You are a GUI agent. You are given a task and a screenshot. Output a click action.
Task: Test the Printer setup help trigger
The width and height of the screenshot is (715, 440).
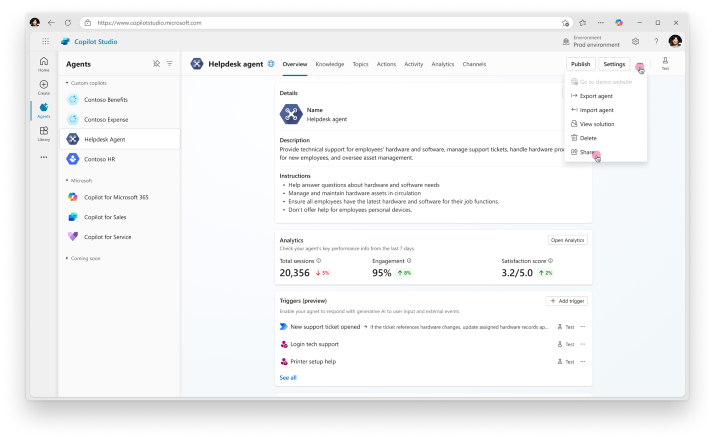tap(565, 362)
